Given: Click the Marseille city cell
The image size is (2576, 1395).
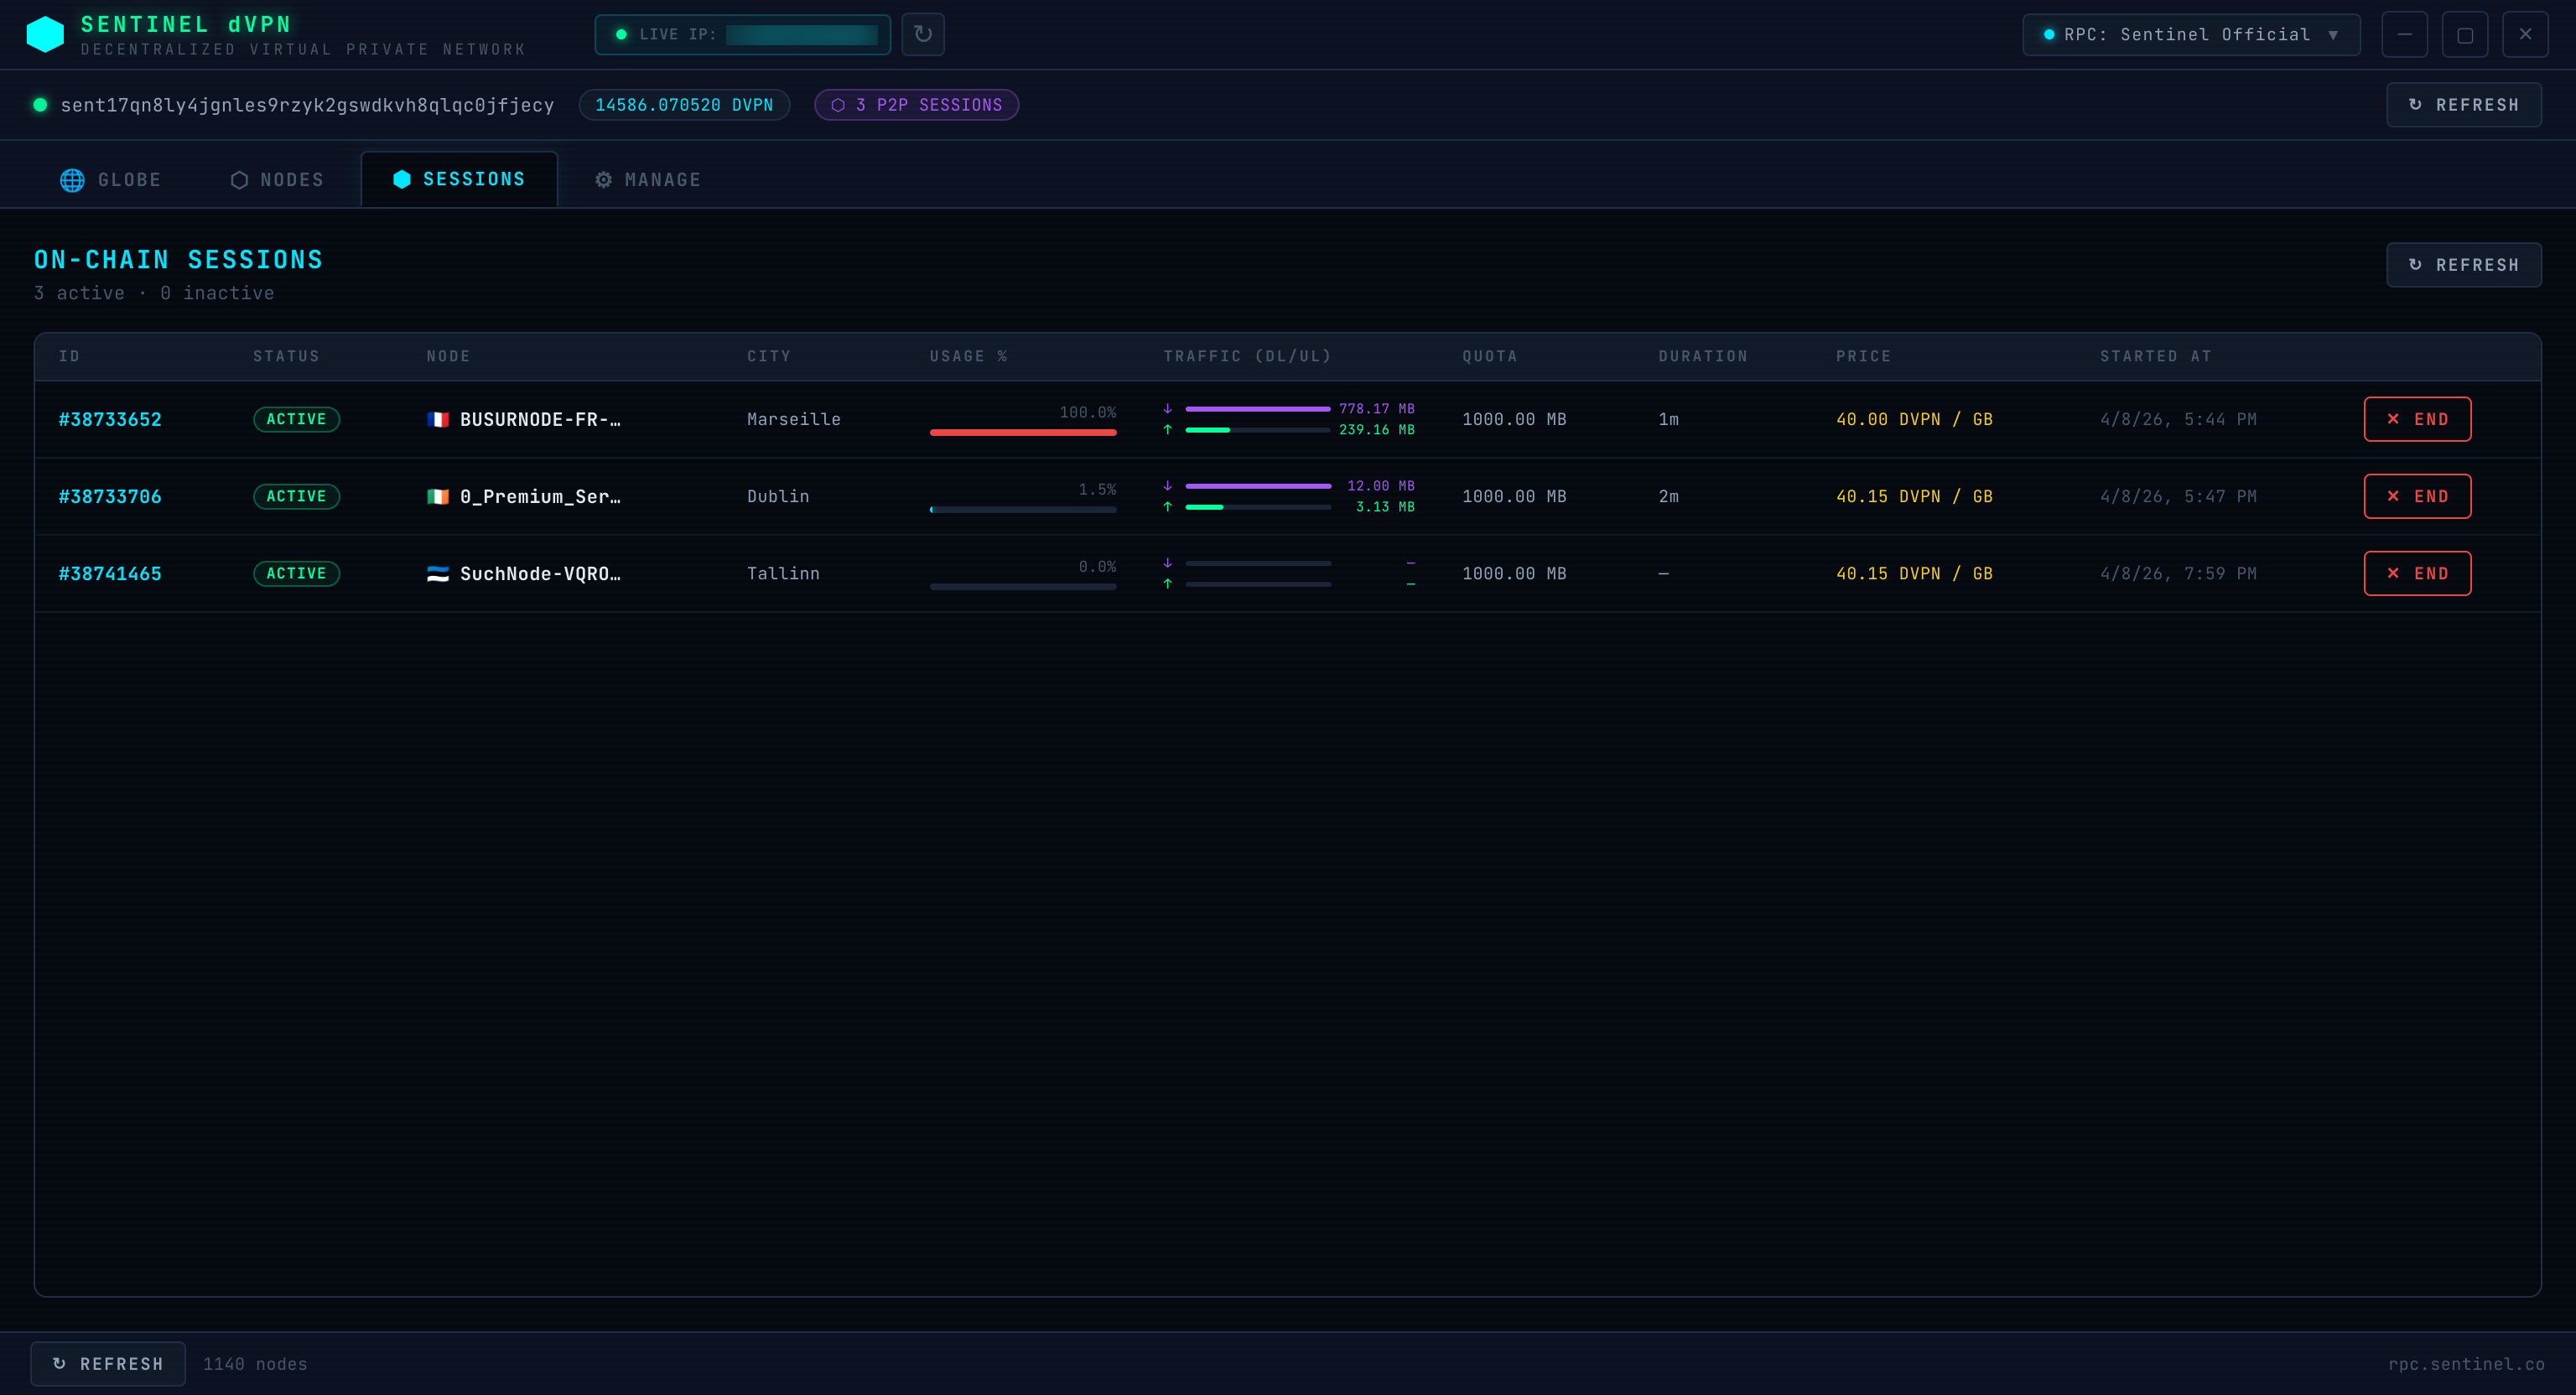Looking at the screenshot, I should [x=794, y=419].
